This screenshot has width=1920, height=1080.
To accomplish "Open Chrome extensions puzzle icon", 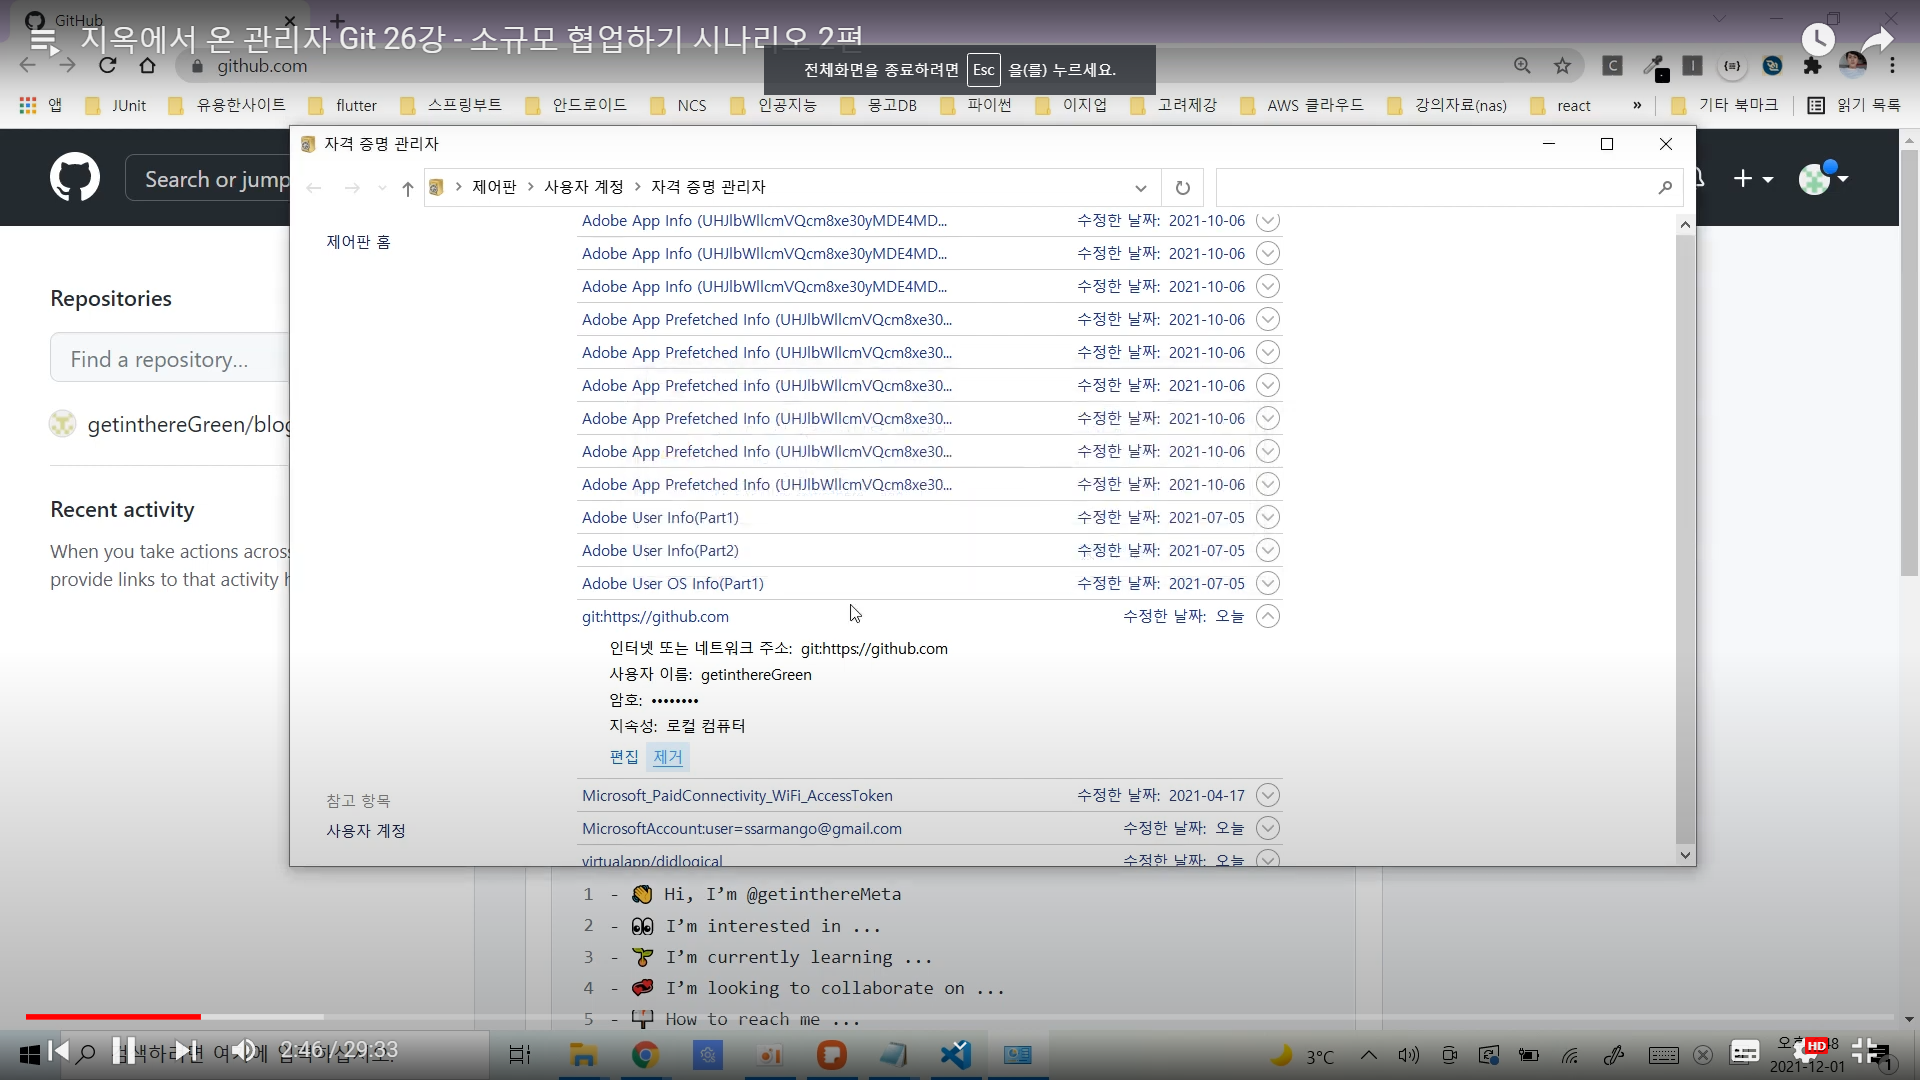I will tap(1812, 66).
